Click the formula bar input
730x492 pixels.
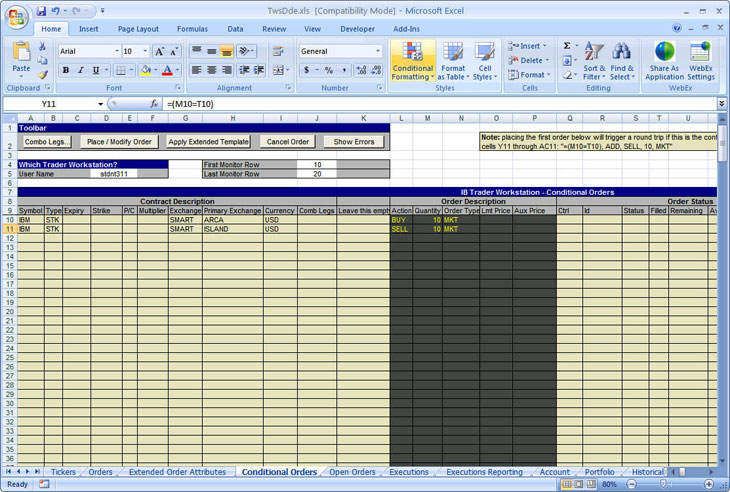(x=440, y=104)
